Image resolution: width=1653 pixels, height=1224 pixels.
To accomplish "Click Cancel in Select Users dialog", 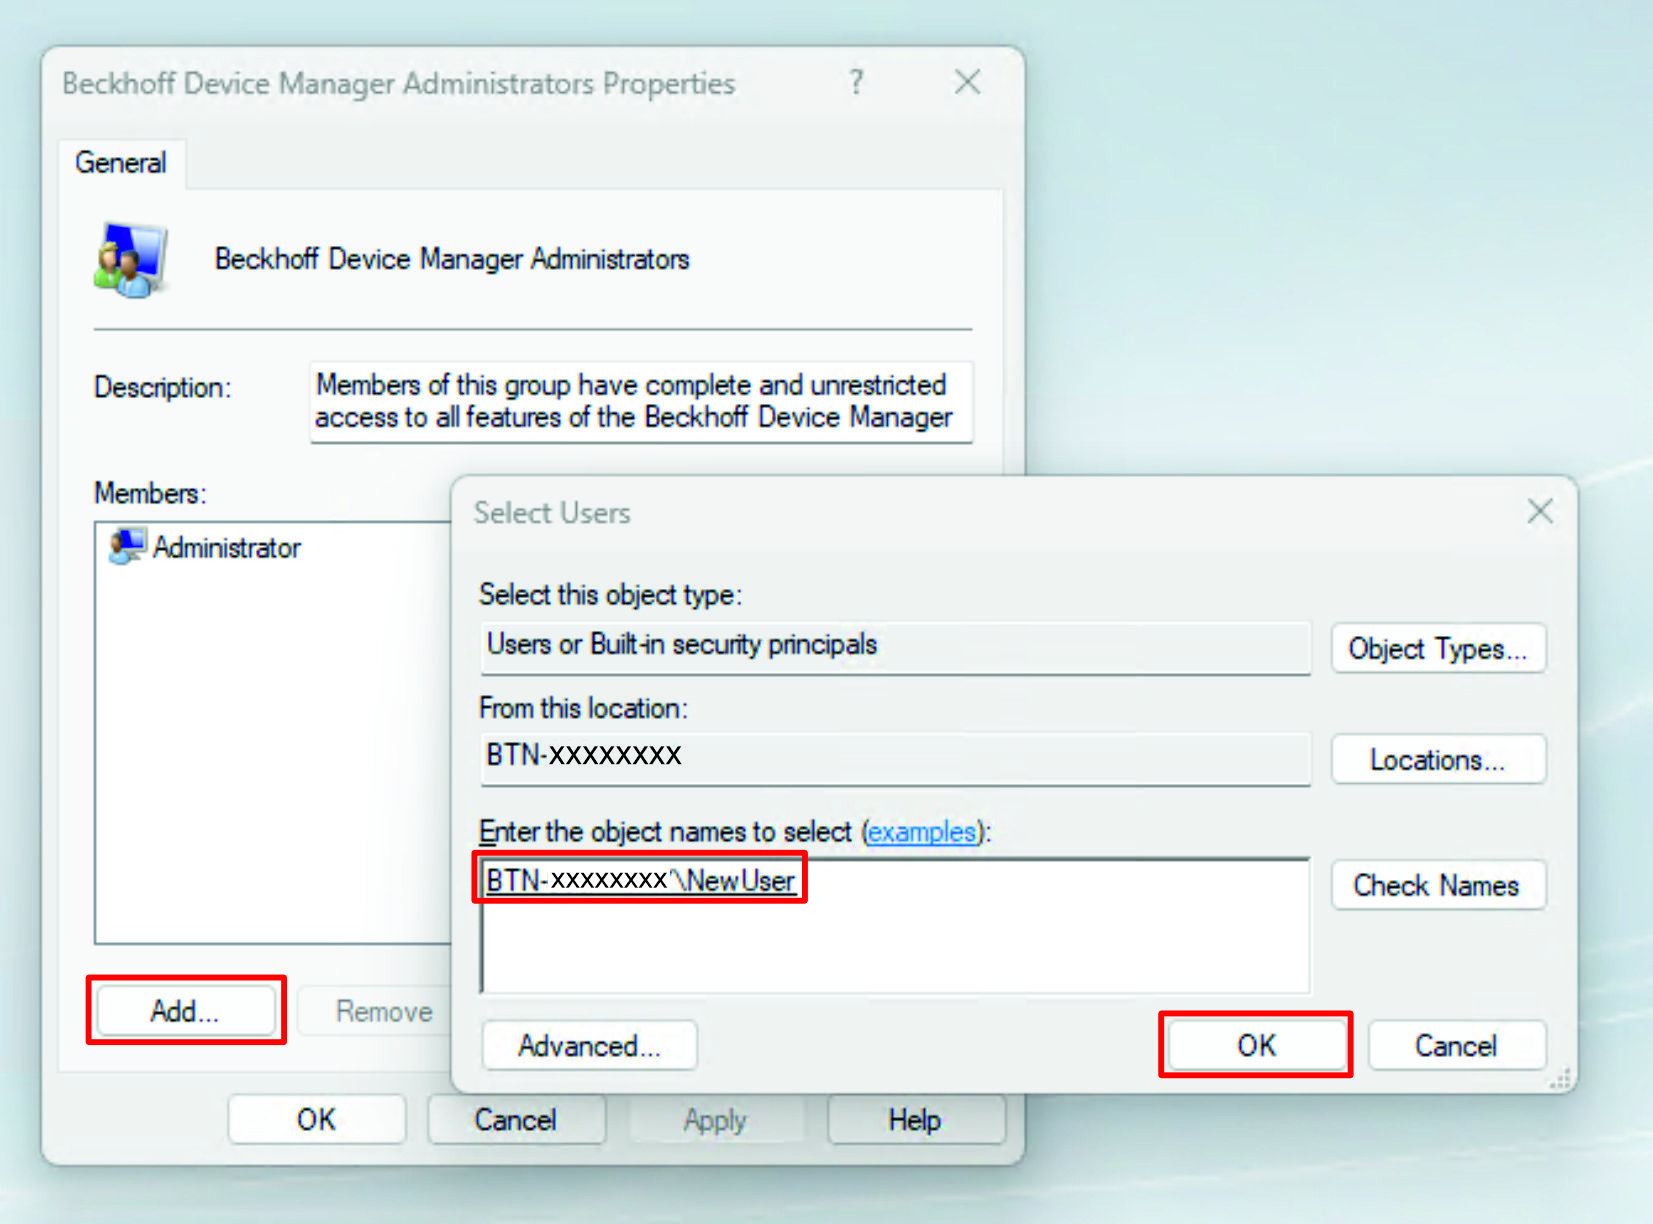I will click(x=1457, y=1046).
